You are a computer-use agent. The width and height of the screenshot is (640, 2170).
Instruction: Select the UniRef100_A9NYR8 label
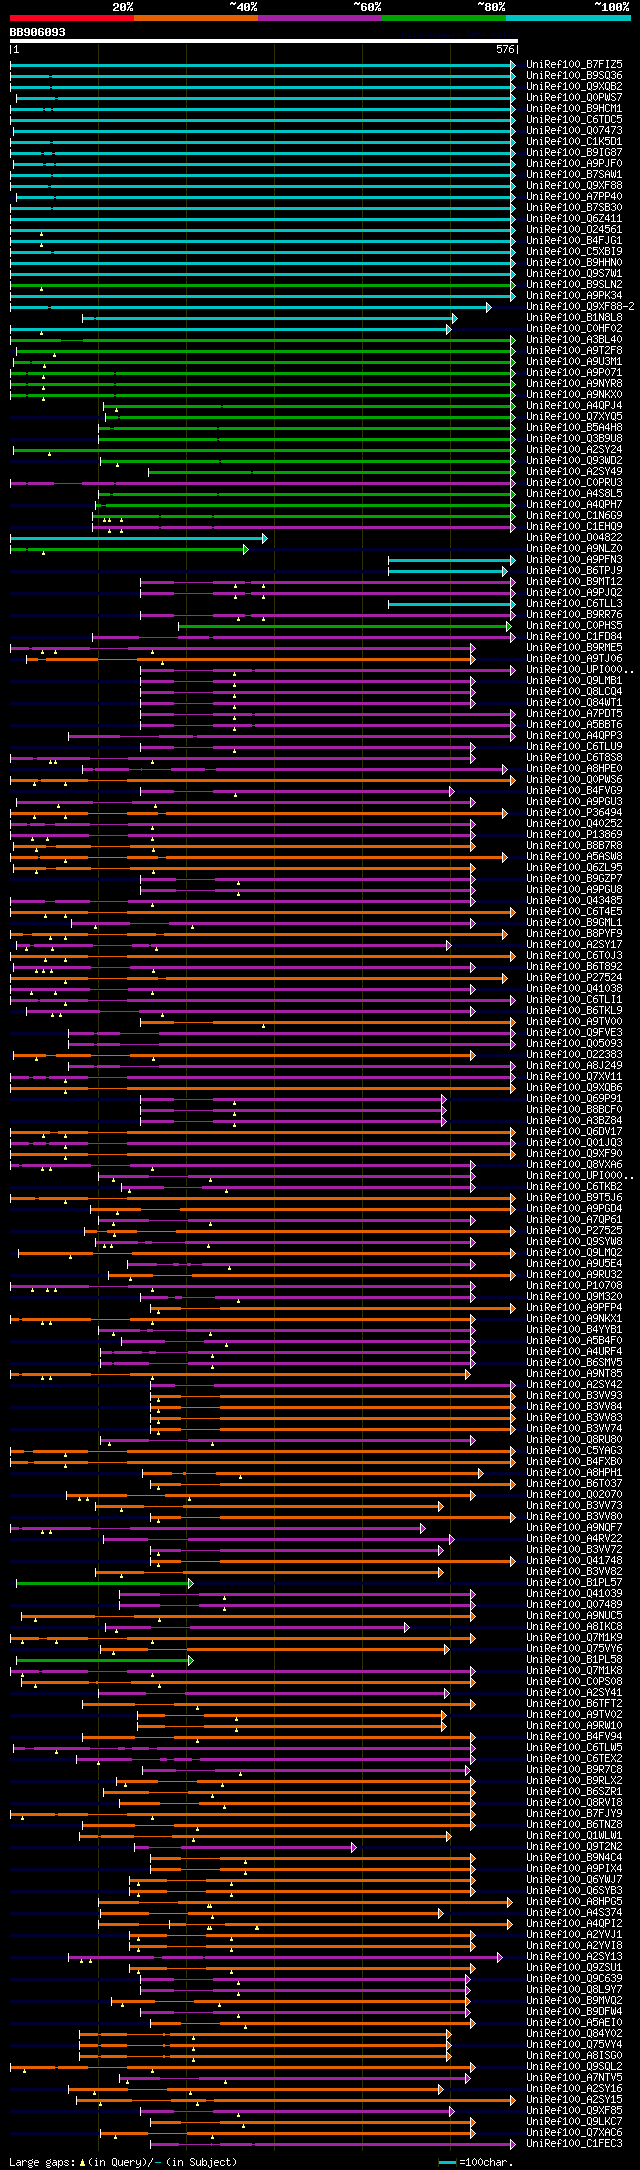coord(574,383)
